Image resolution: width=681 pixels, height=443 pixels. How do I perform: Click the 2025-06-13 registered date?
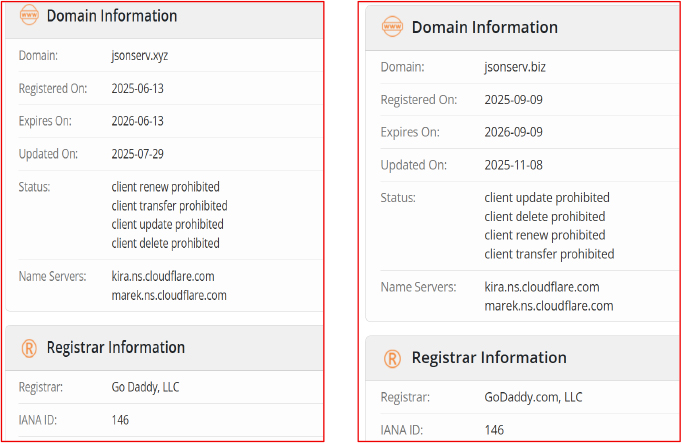click(137, 89)
